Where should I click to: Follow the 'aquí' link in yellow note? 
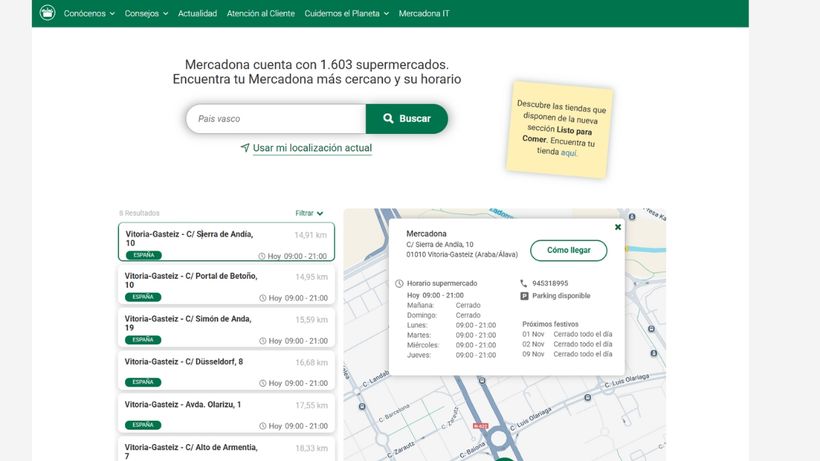point(569,153)
